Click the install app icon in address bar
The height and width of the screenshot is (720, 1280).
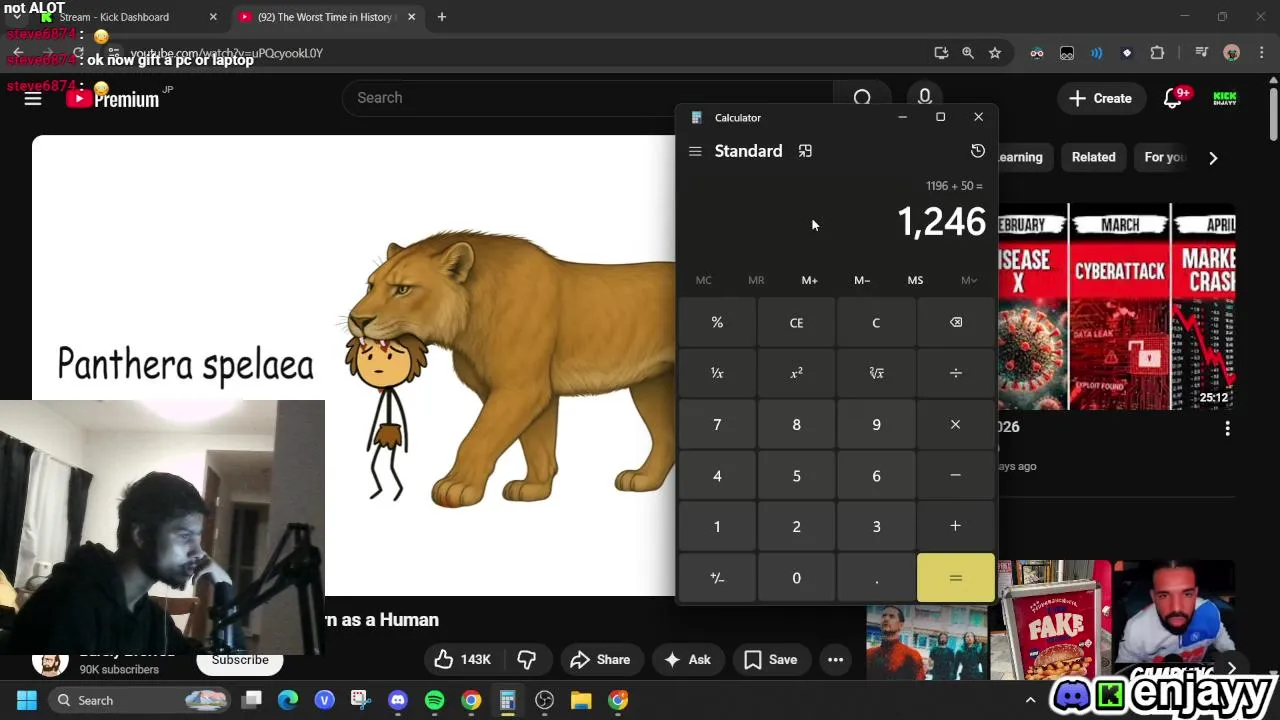941,53
